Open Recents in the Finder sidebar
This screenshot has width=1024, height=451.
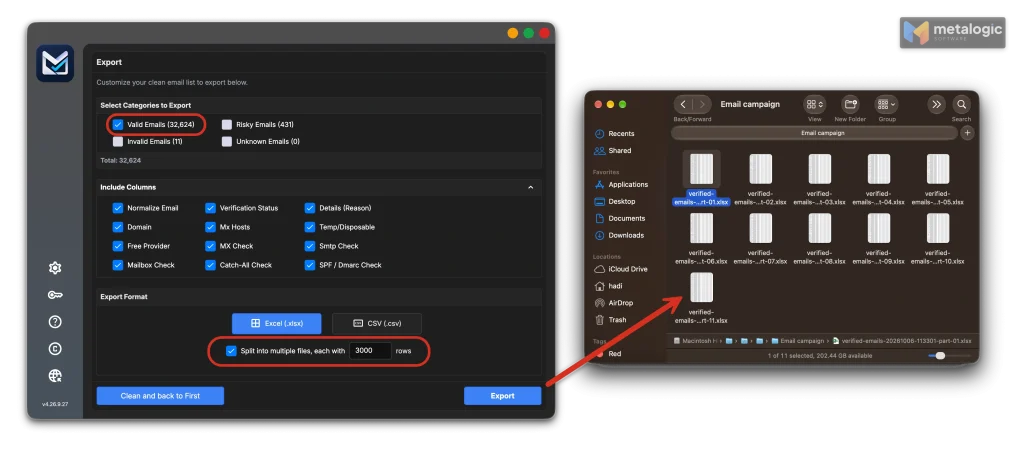614,134
